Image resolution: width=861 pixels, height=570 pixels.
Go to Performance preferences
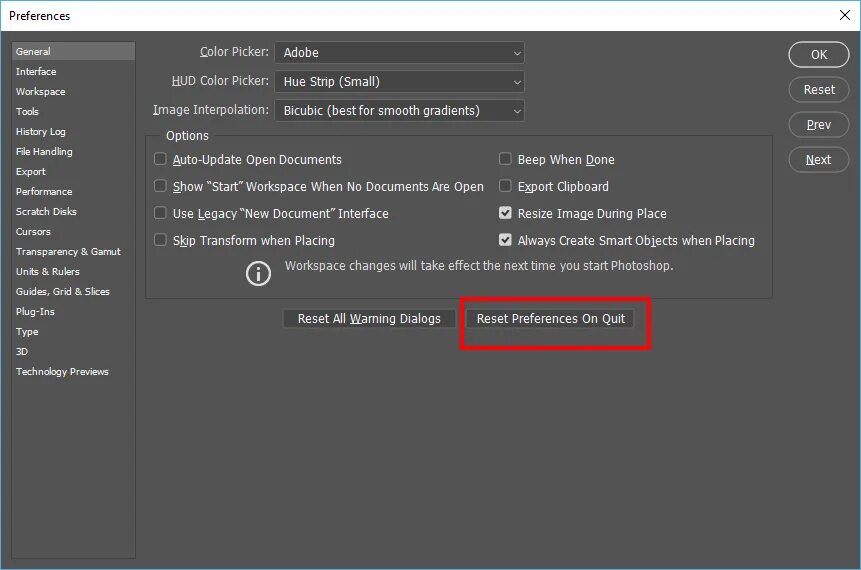[73, 192]
